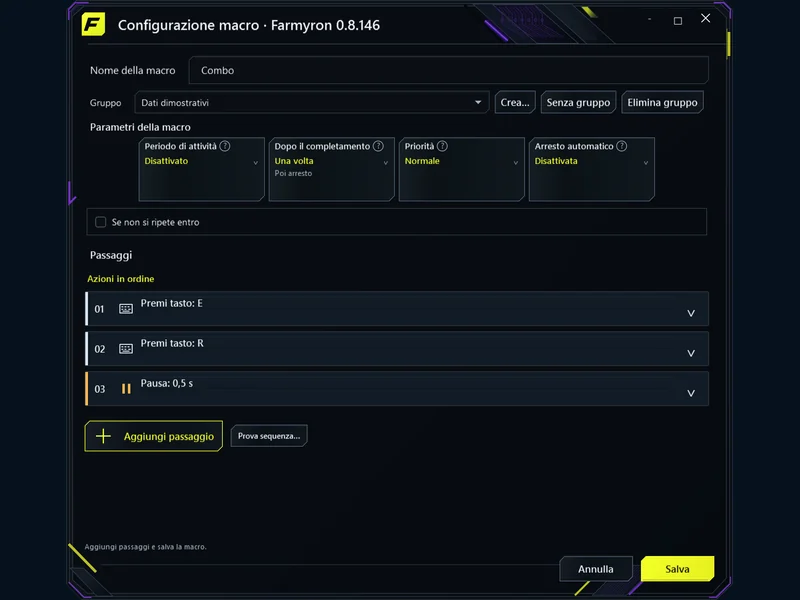800x600 pixels.
Task: Click the Prova sequenza... button
Action: (269, 436)
